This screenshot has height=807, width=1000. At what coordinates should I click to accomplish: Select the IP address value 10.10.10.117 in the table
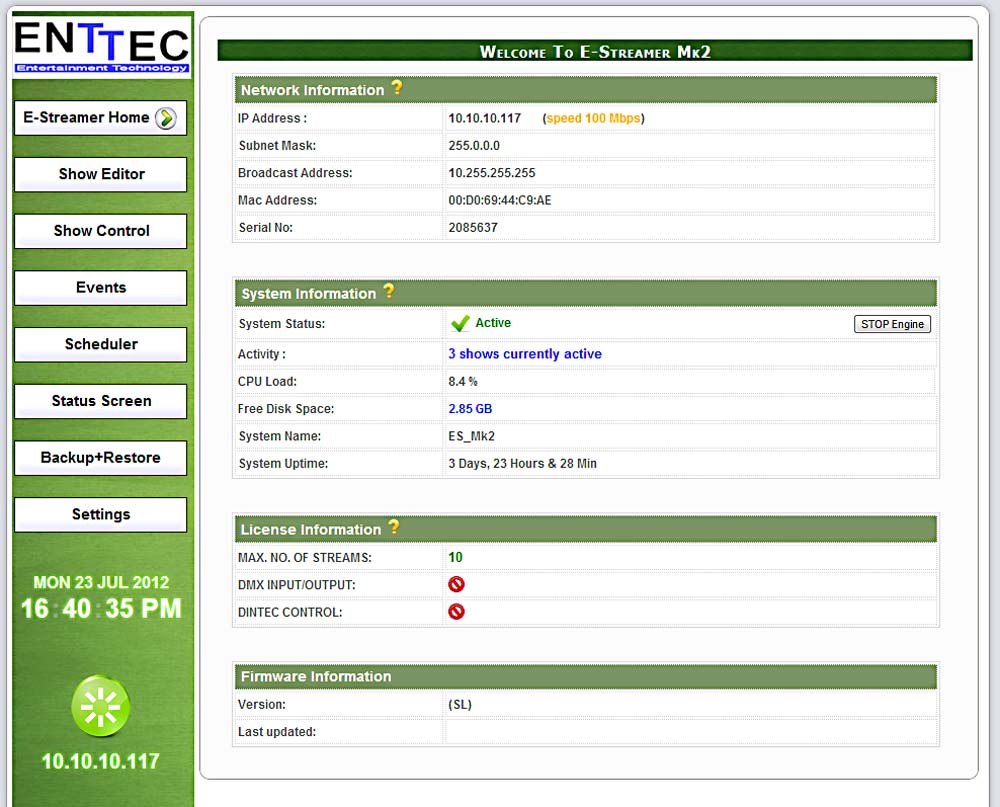pyautogui.click(x=485, y=119)
